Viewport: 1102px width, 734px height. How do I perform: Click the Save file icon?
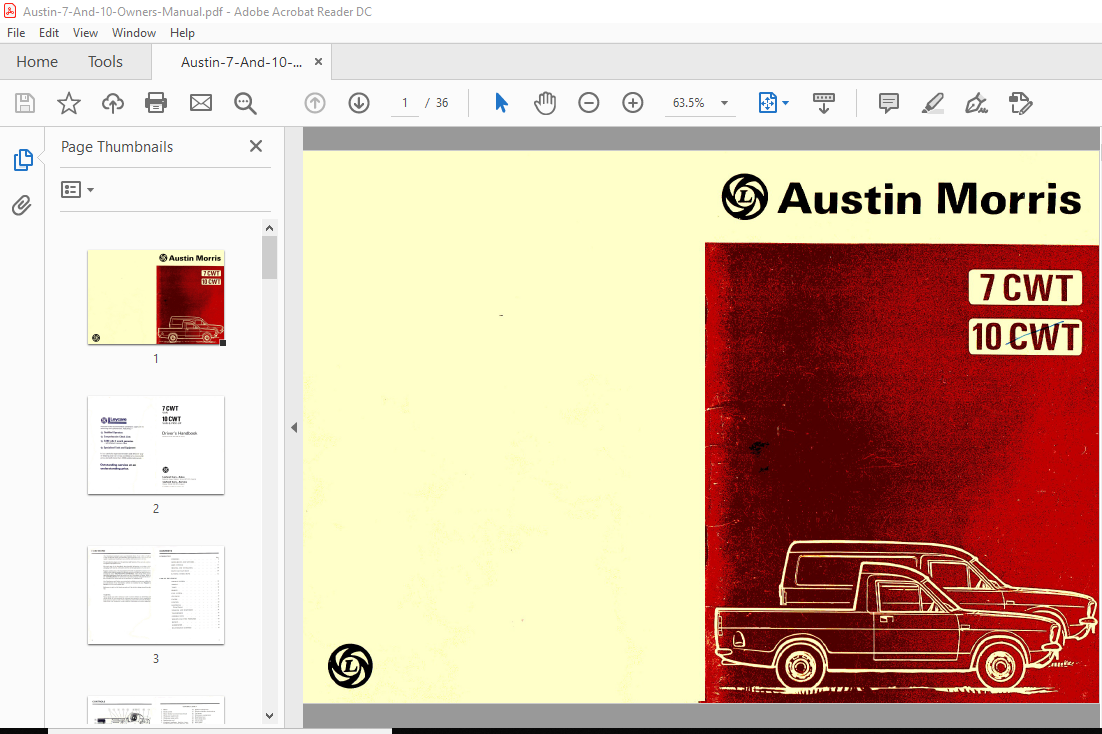pyautogui.click(x=25, y=103)
